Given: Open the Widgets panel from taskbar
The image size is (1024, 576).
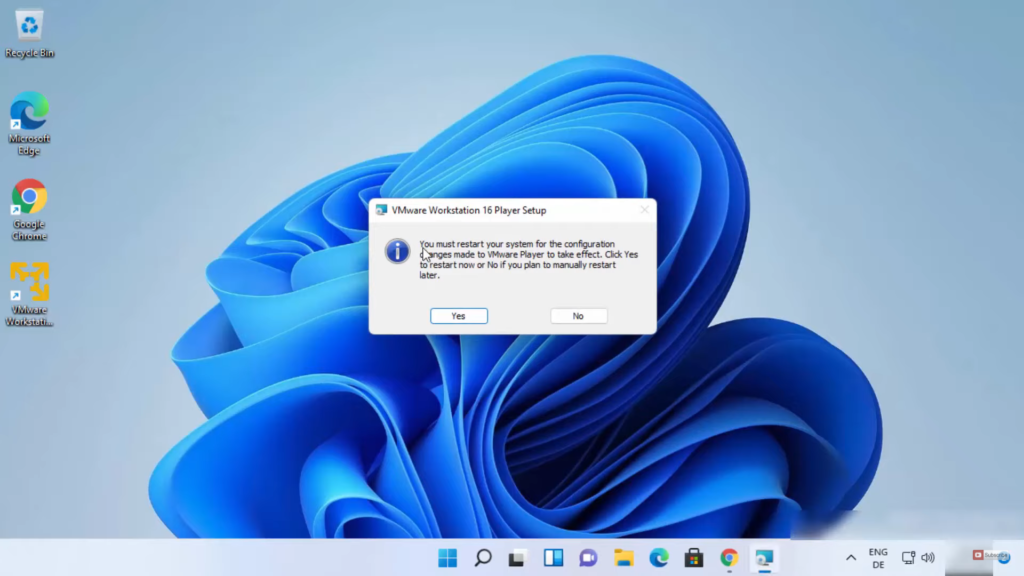Looking at the screenshot, I should click(553, 558).
